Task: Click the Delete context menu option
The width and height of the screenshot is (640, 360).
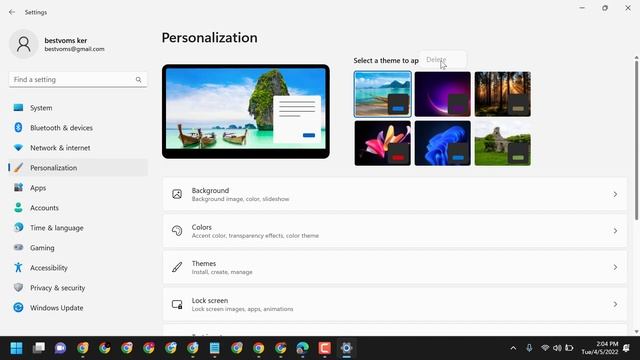Action: click(x=443, y=60)
